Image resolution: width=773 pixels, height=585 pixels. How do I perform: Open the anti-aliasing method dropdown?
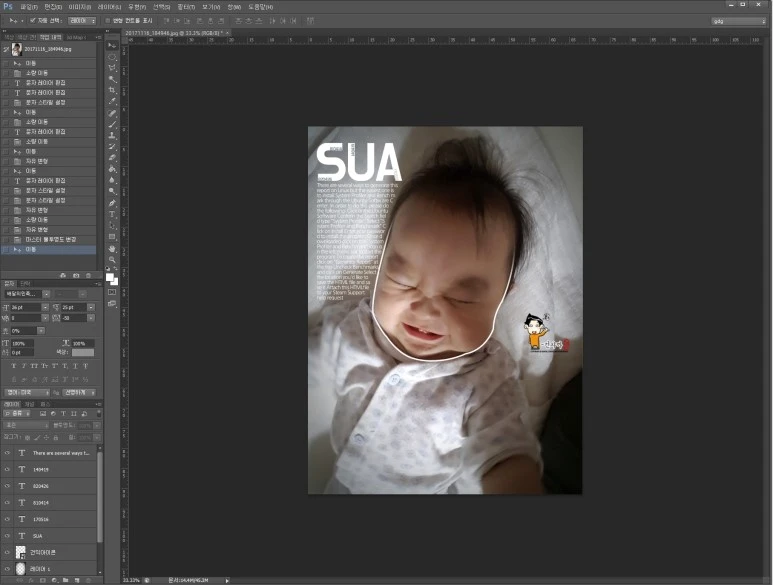pyautogui.click(x=79, y=392)
